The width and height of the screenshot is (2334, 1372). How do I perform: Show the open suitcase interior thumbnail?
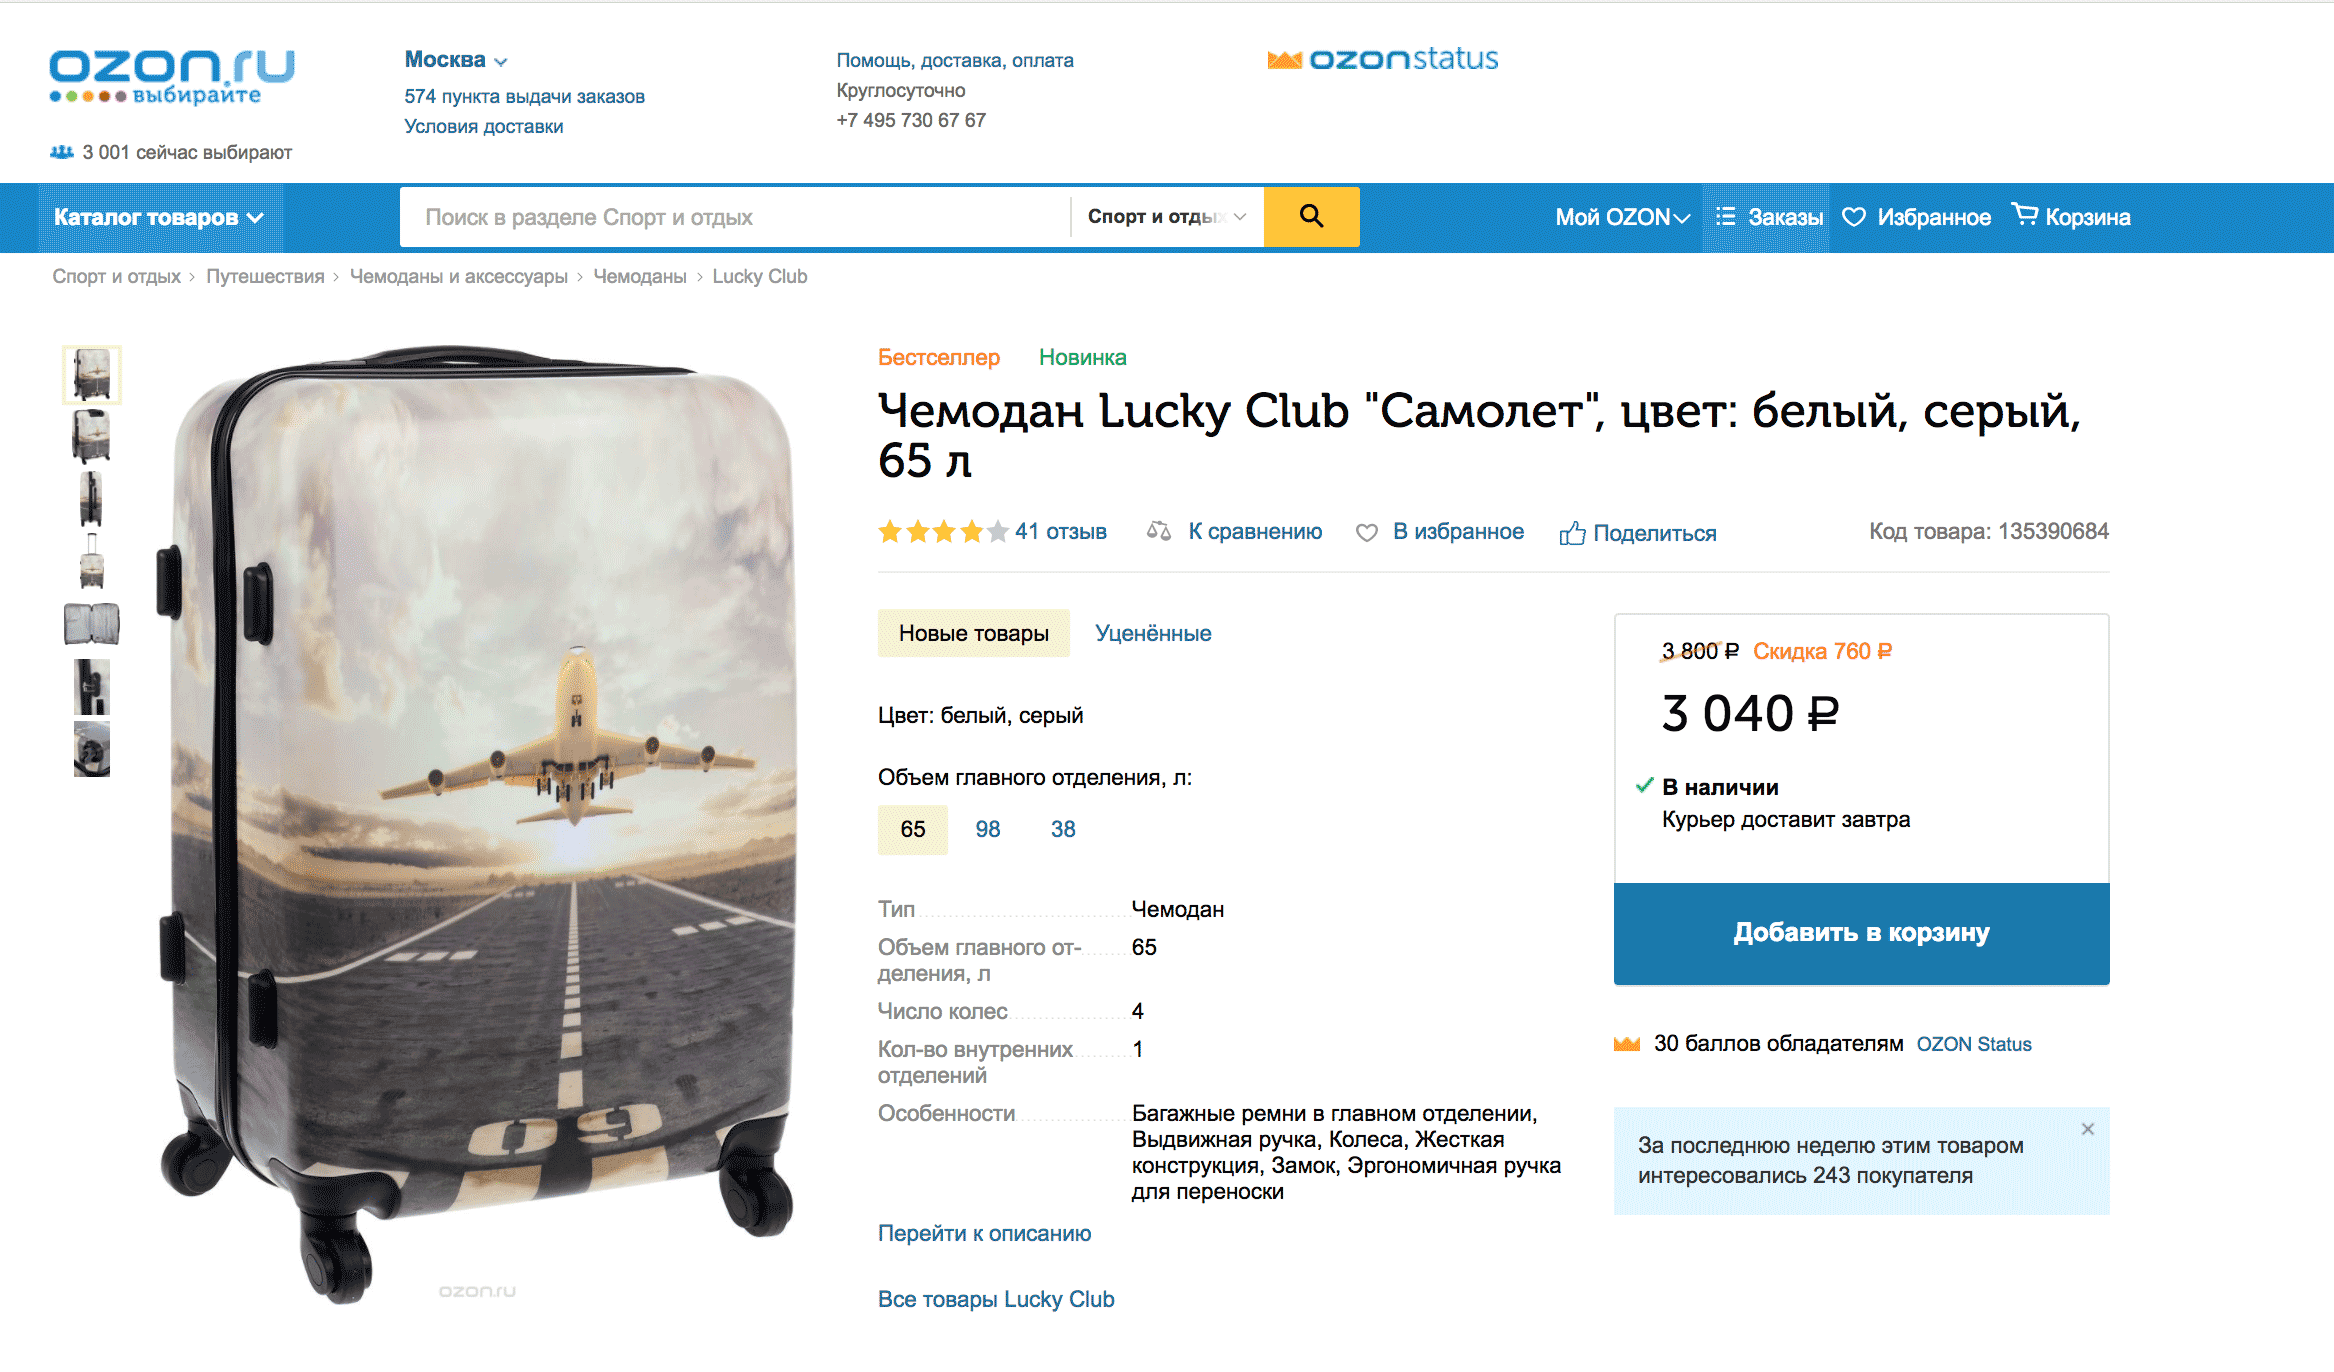pyautogui.click(x=91, y=624)
